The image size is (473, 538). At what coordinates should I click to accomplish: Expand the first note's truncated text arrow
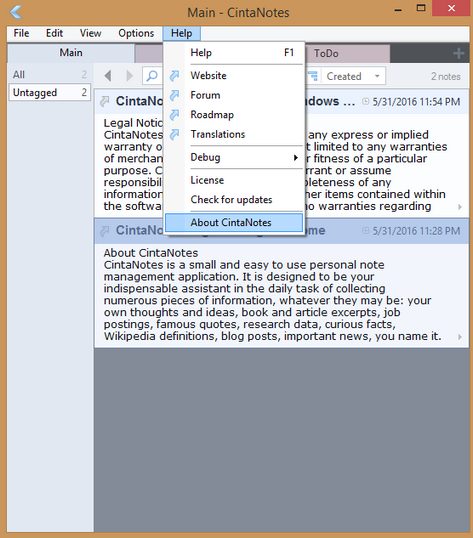pos(460,207)
